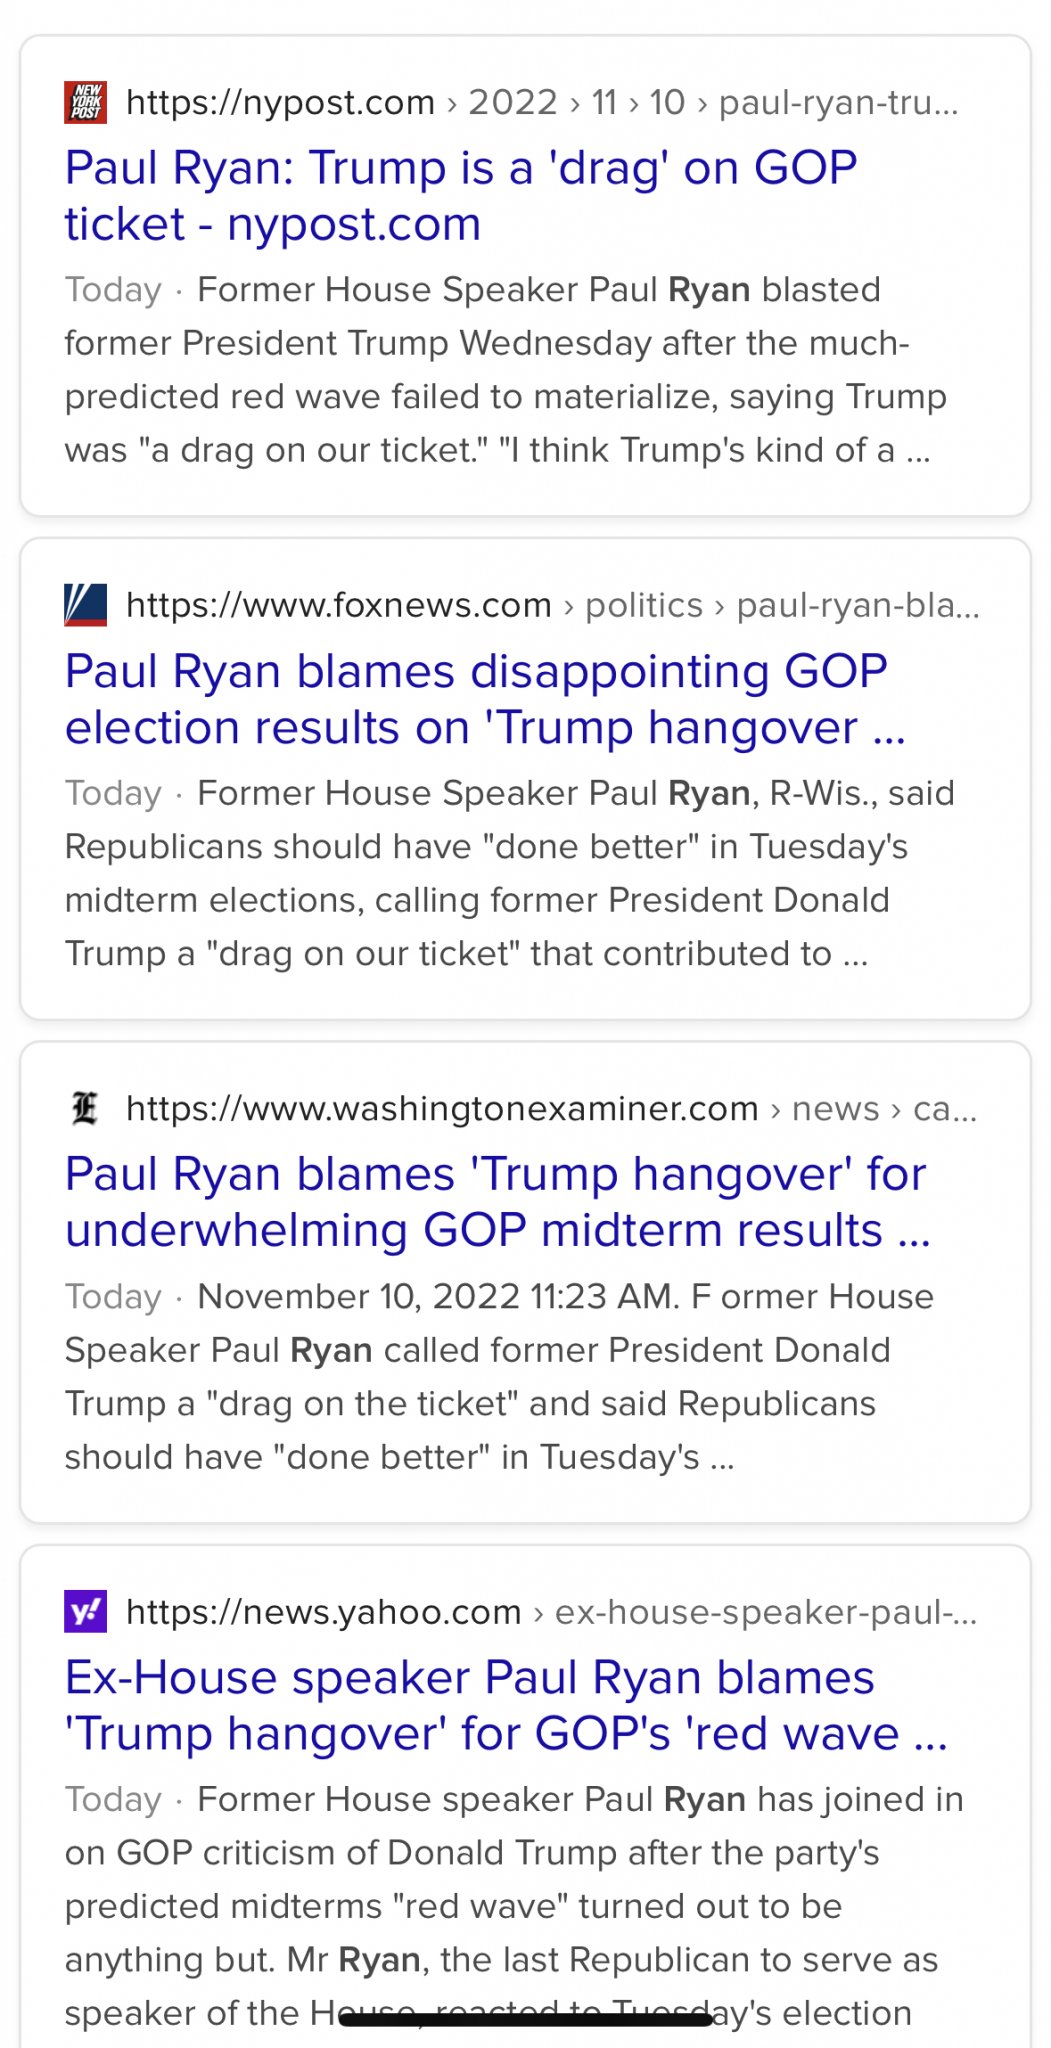
Task: Click the Fox News favicon
Action: (x=86, y=605)
